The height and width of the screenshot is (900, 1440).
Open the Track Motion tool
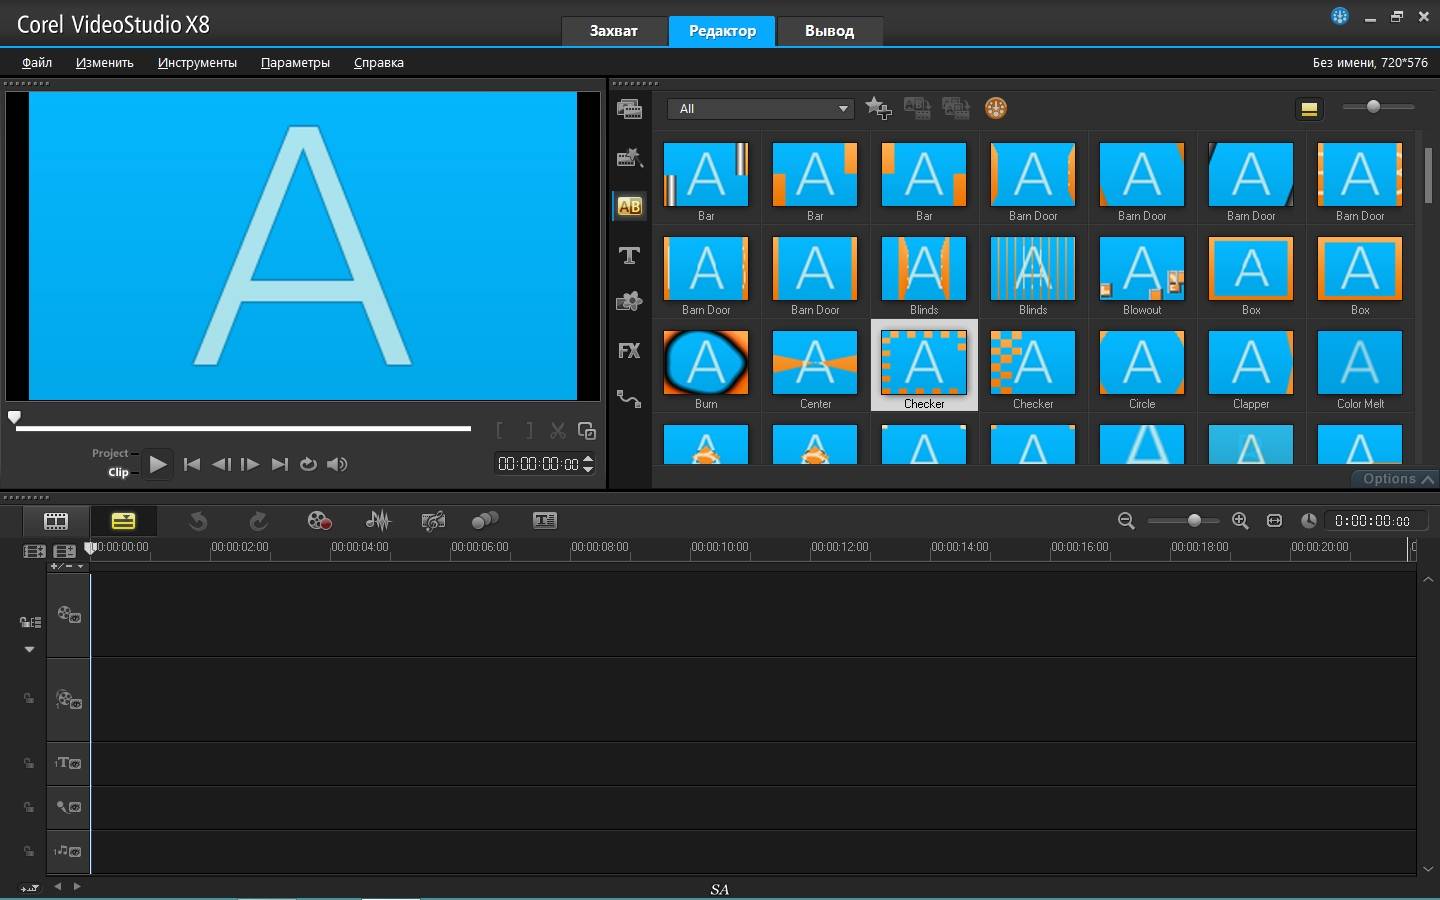coord(485,521)
